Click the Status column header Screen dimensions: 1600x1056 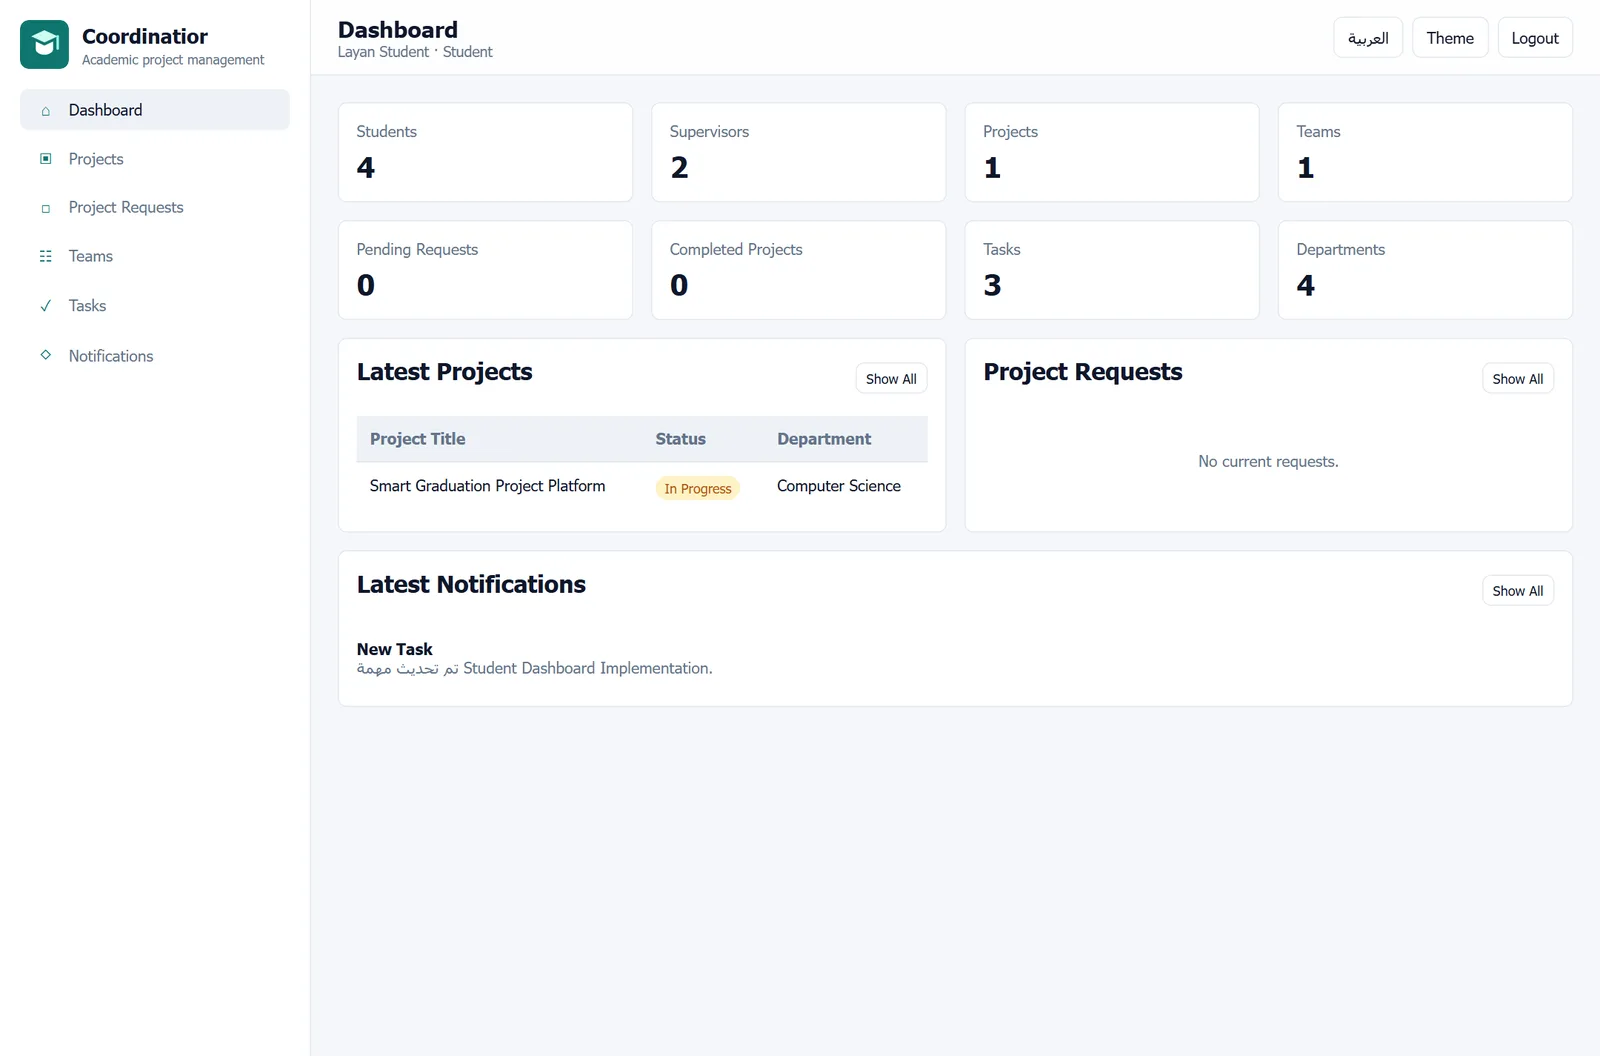tap(680, 439)
